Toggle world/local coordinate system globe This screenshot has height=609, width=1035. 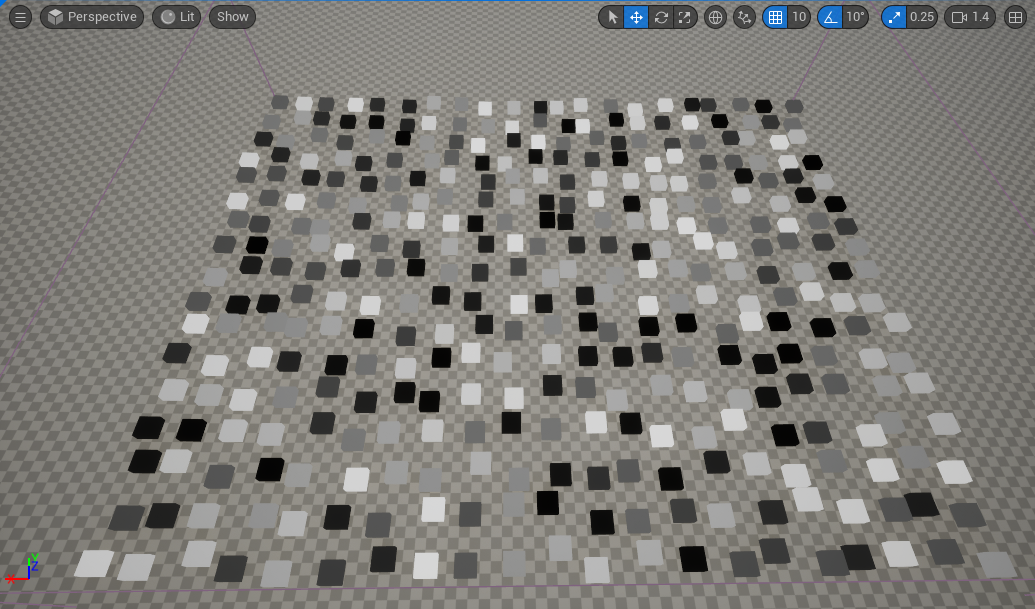coord(715,17)
